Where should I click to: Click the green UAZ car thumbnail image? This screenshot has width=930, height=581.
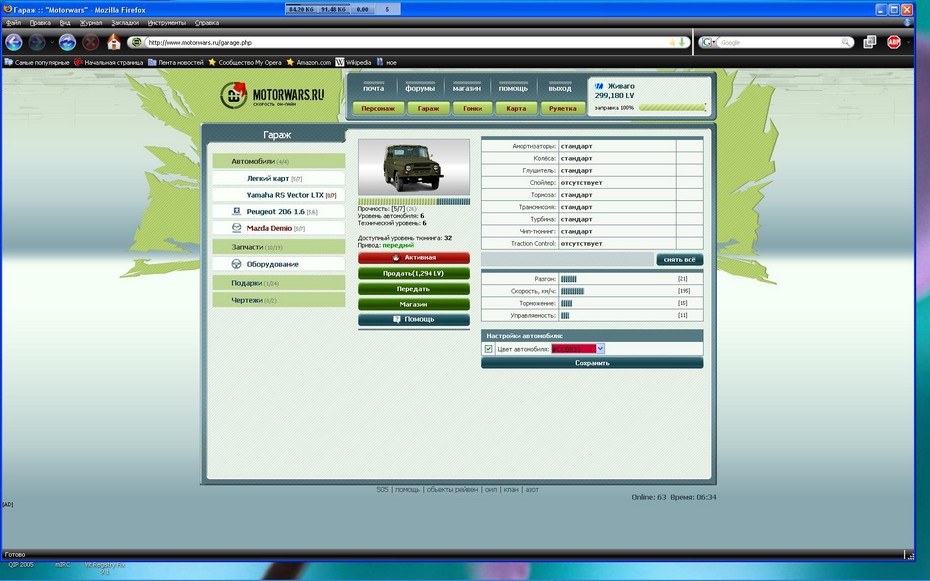click(413, 166)
